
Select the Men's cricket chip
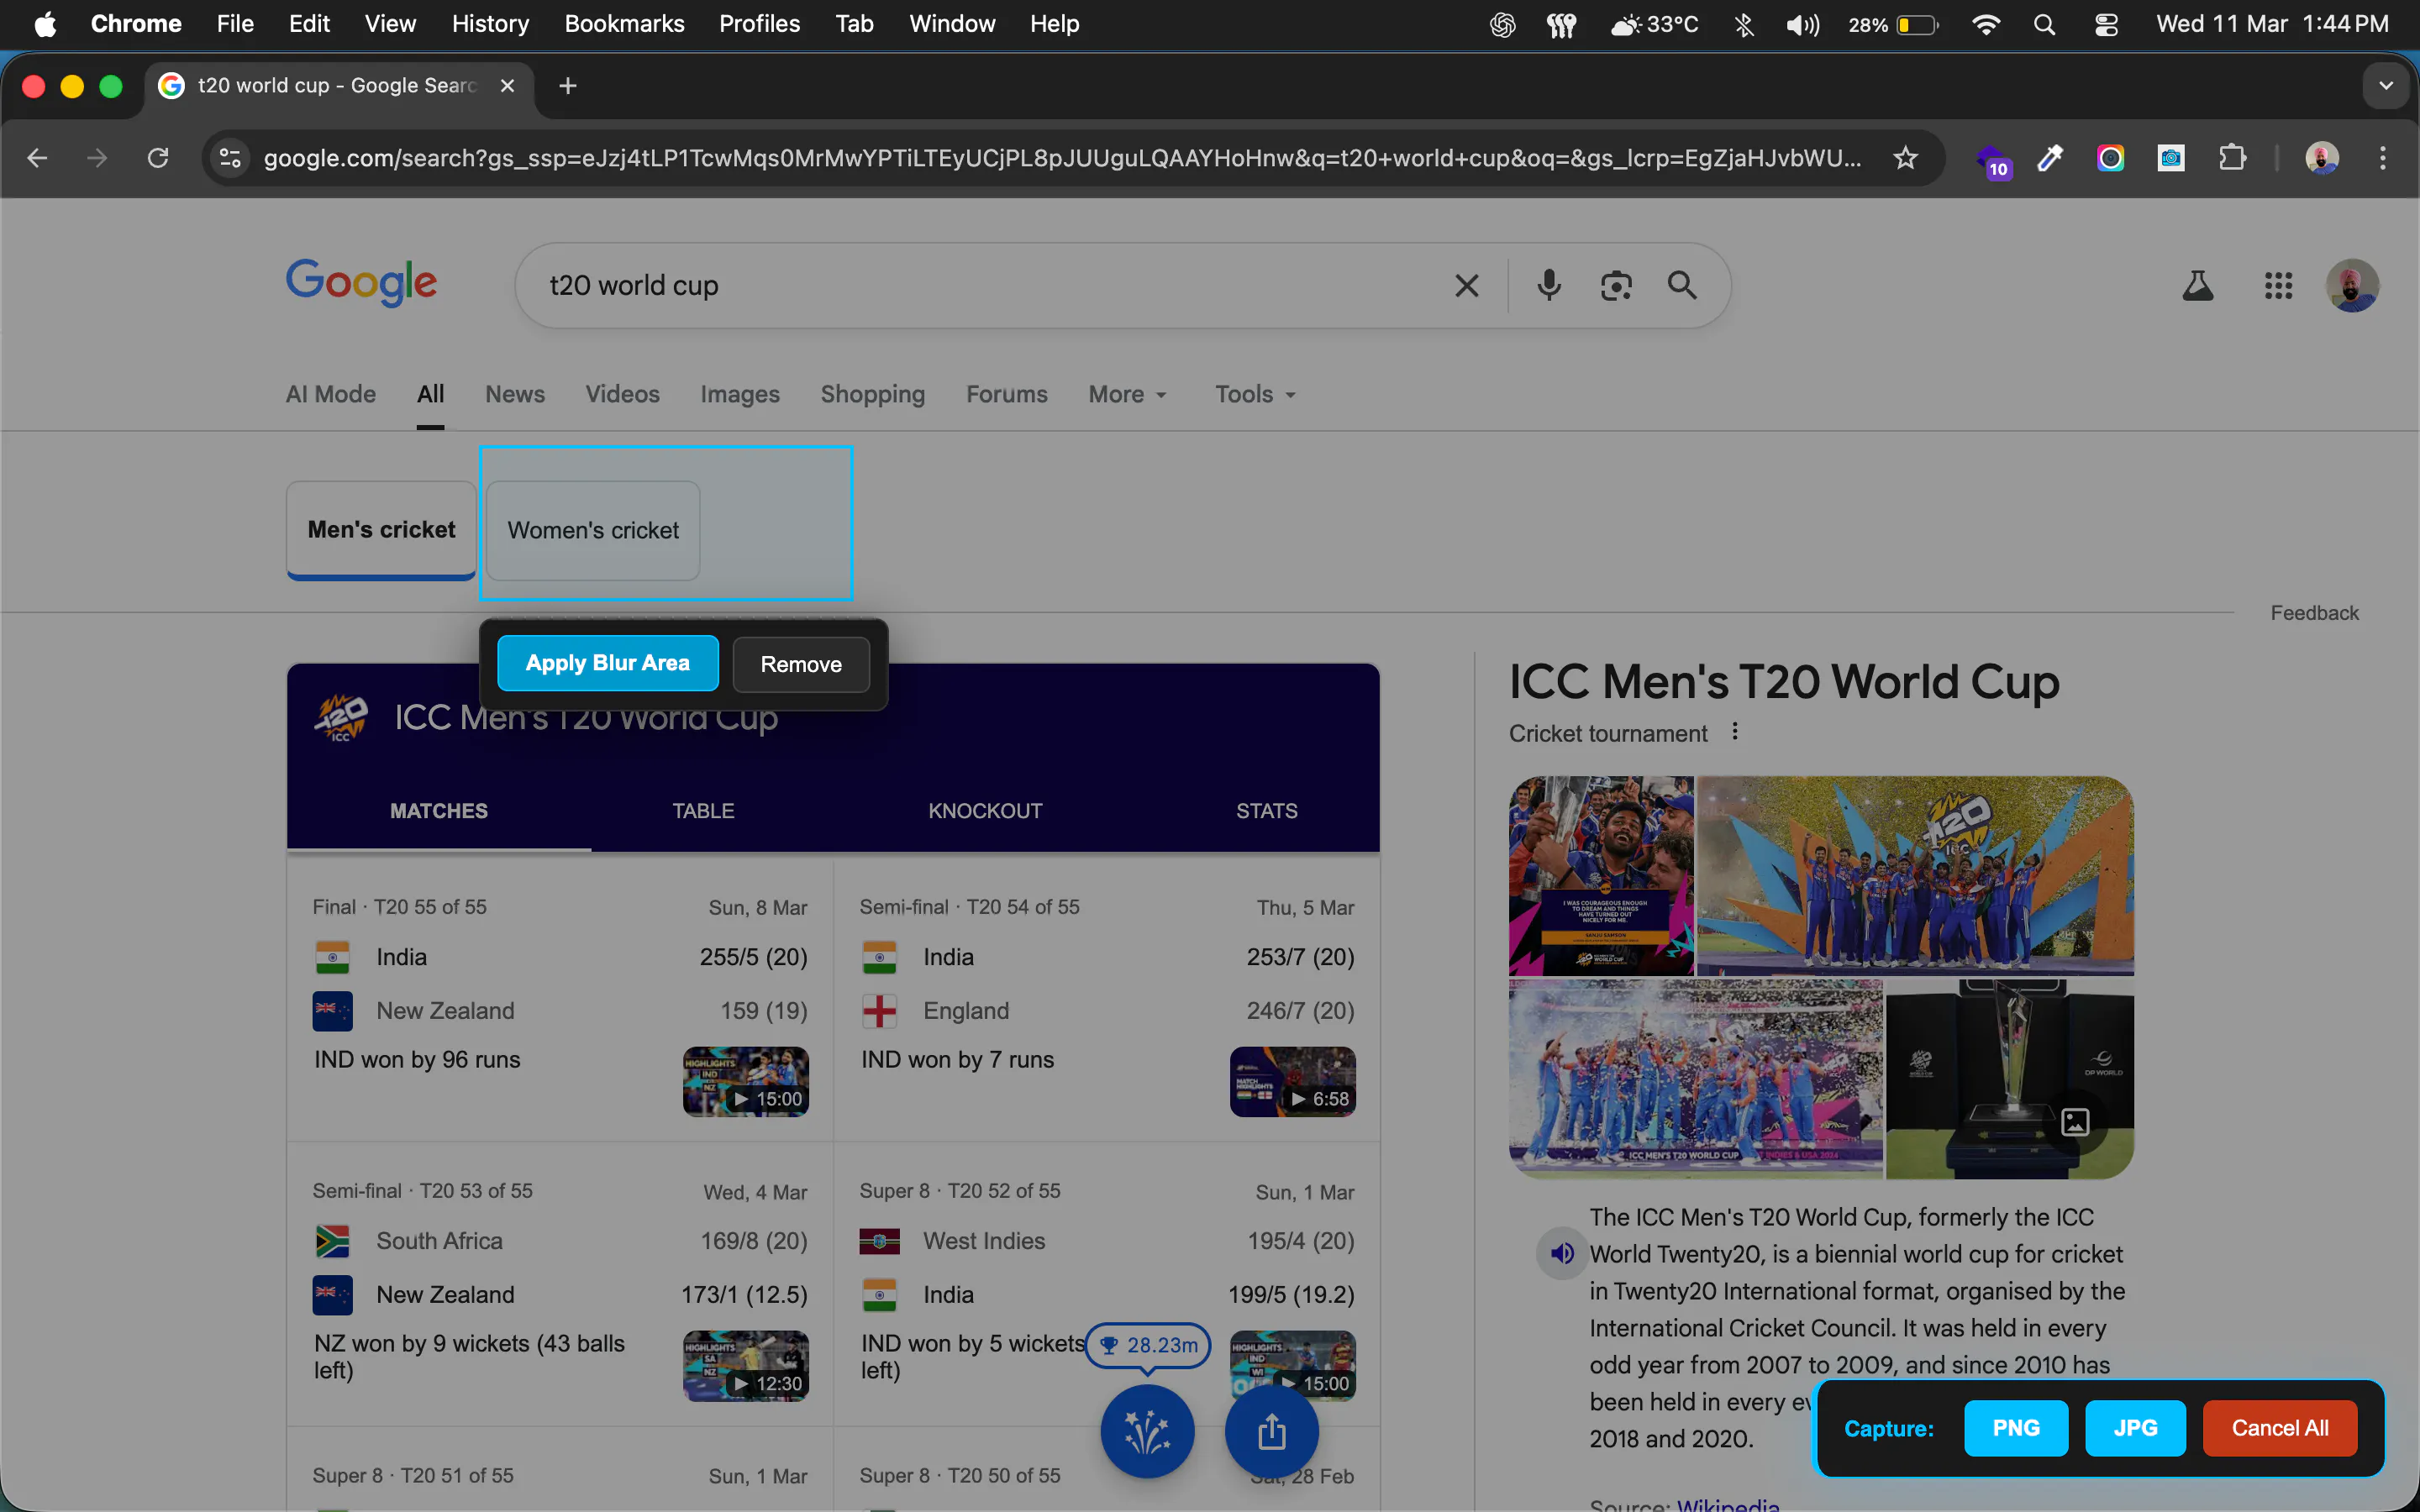tap(381, 530)
